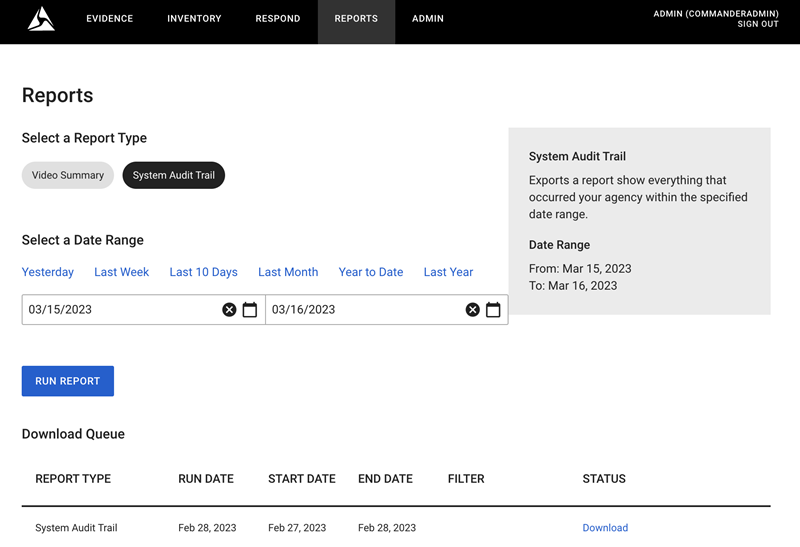
Task: Download the System Audit Trail report
Action: tap(605, 528)
